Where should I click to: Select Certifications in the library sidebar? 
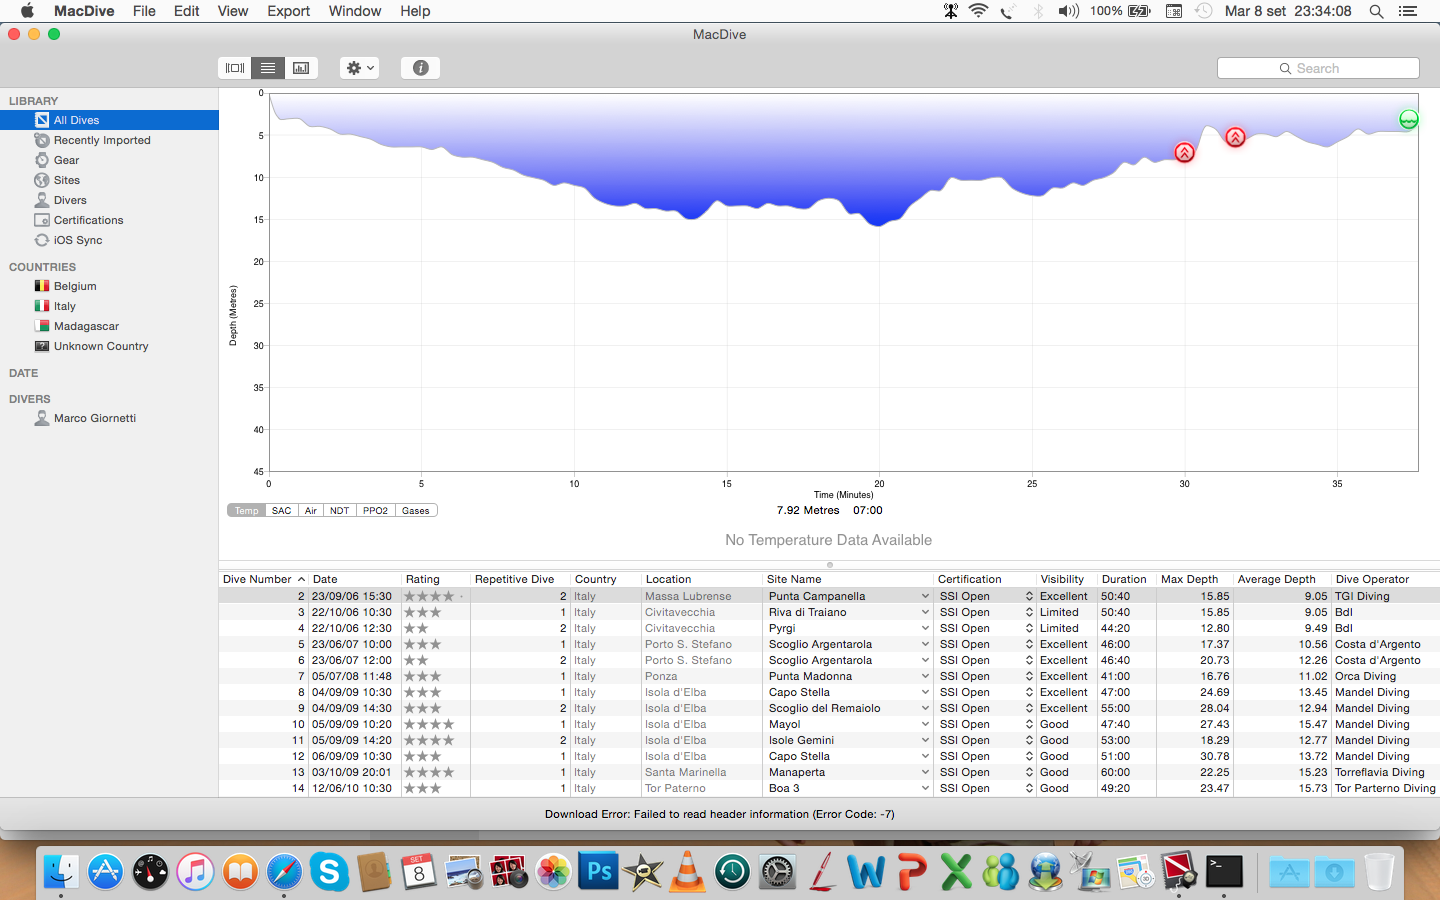point(88,220)
